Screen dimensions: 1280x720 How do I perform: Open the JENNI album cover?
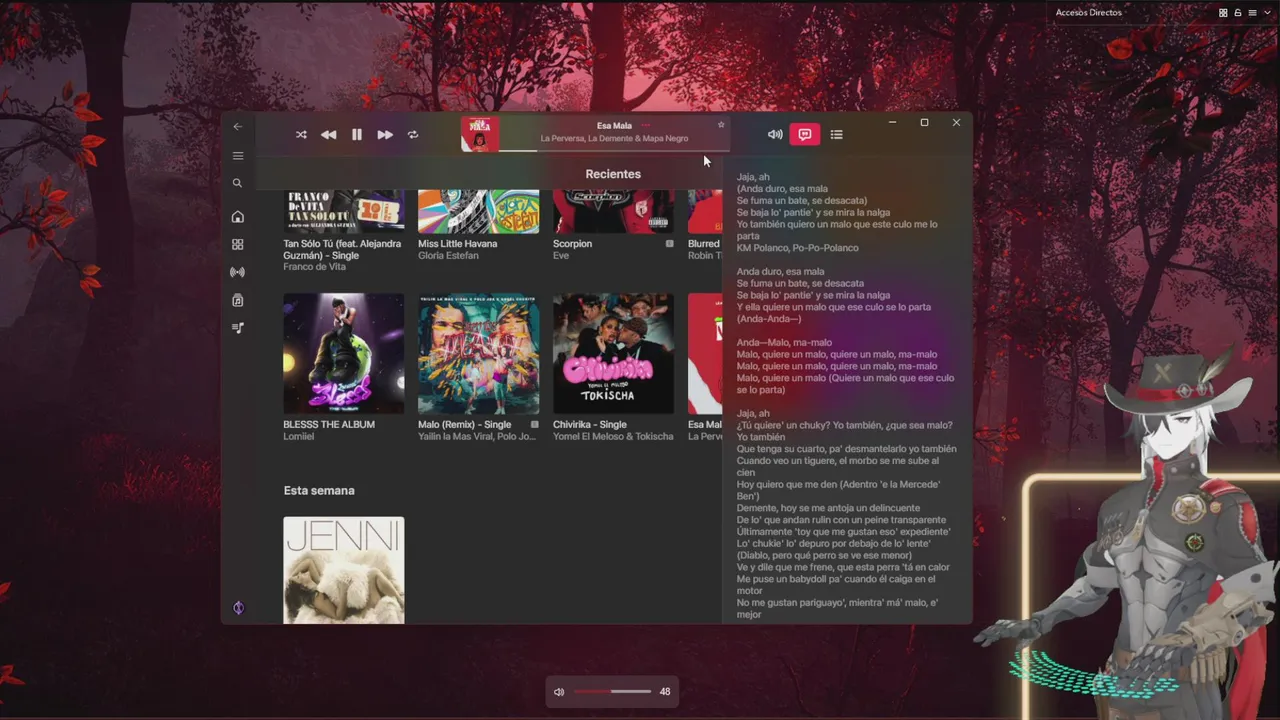click(343, 570)
